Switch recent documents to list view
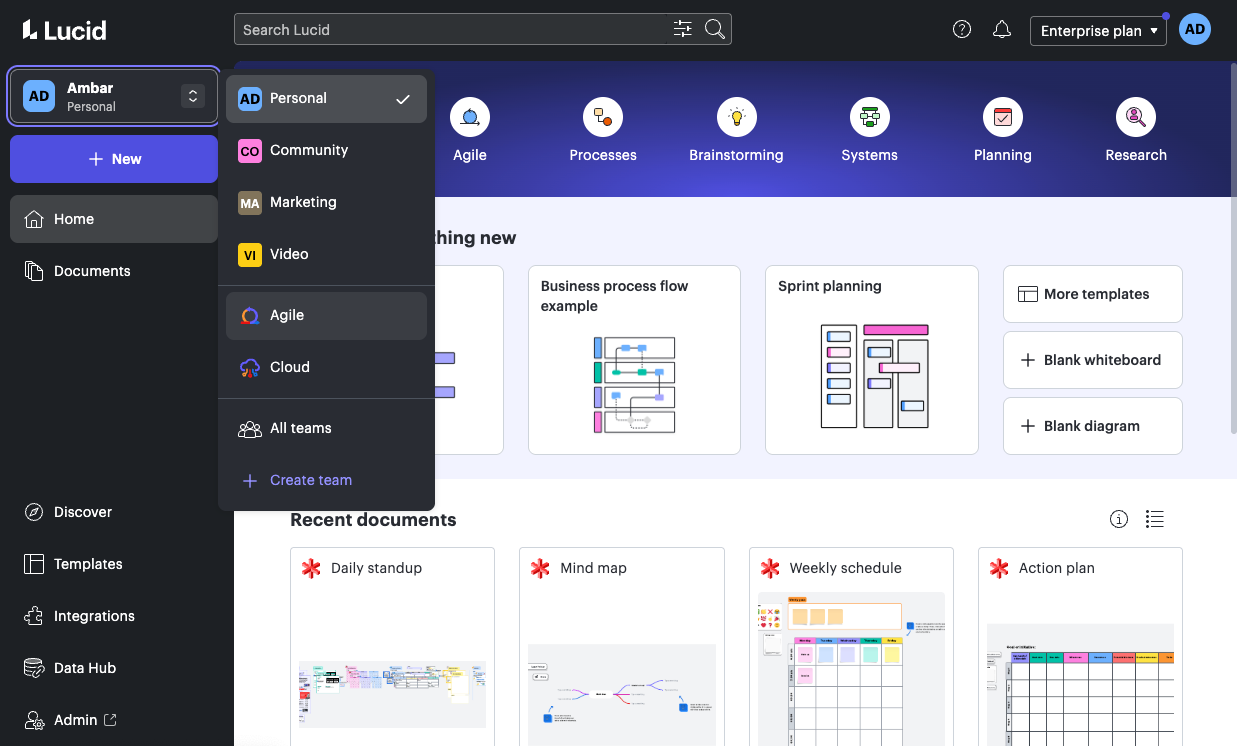 point(1155,519)
